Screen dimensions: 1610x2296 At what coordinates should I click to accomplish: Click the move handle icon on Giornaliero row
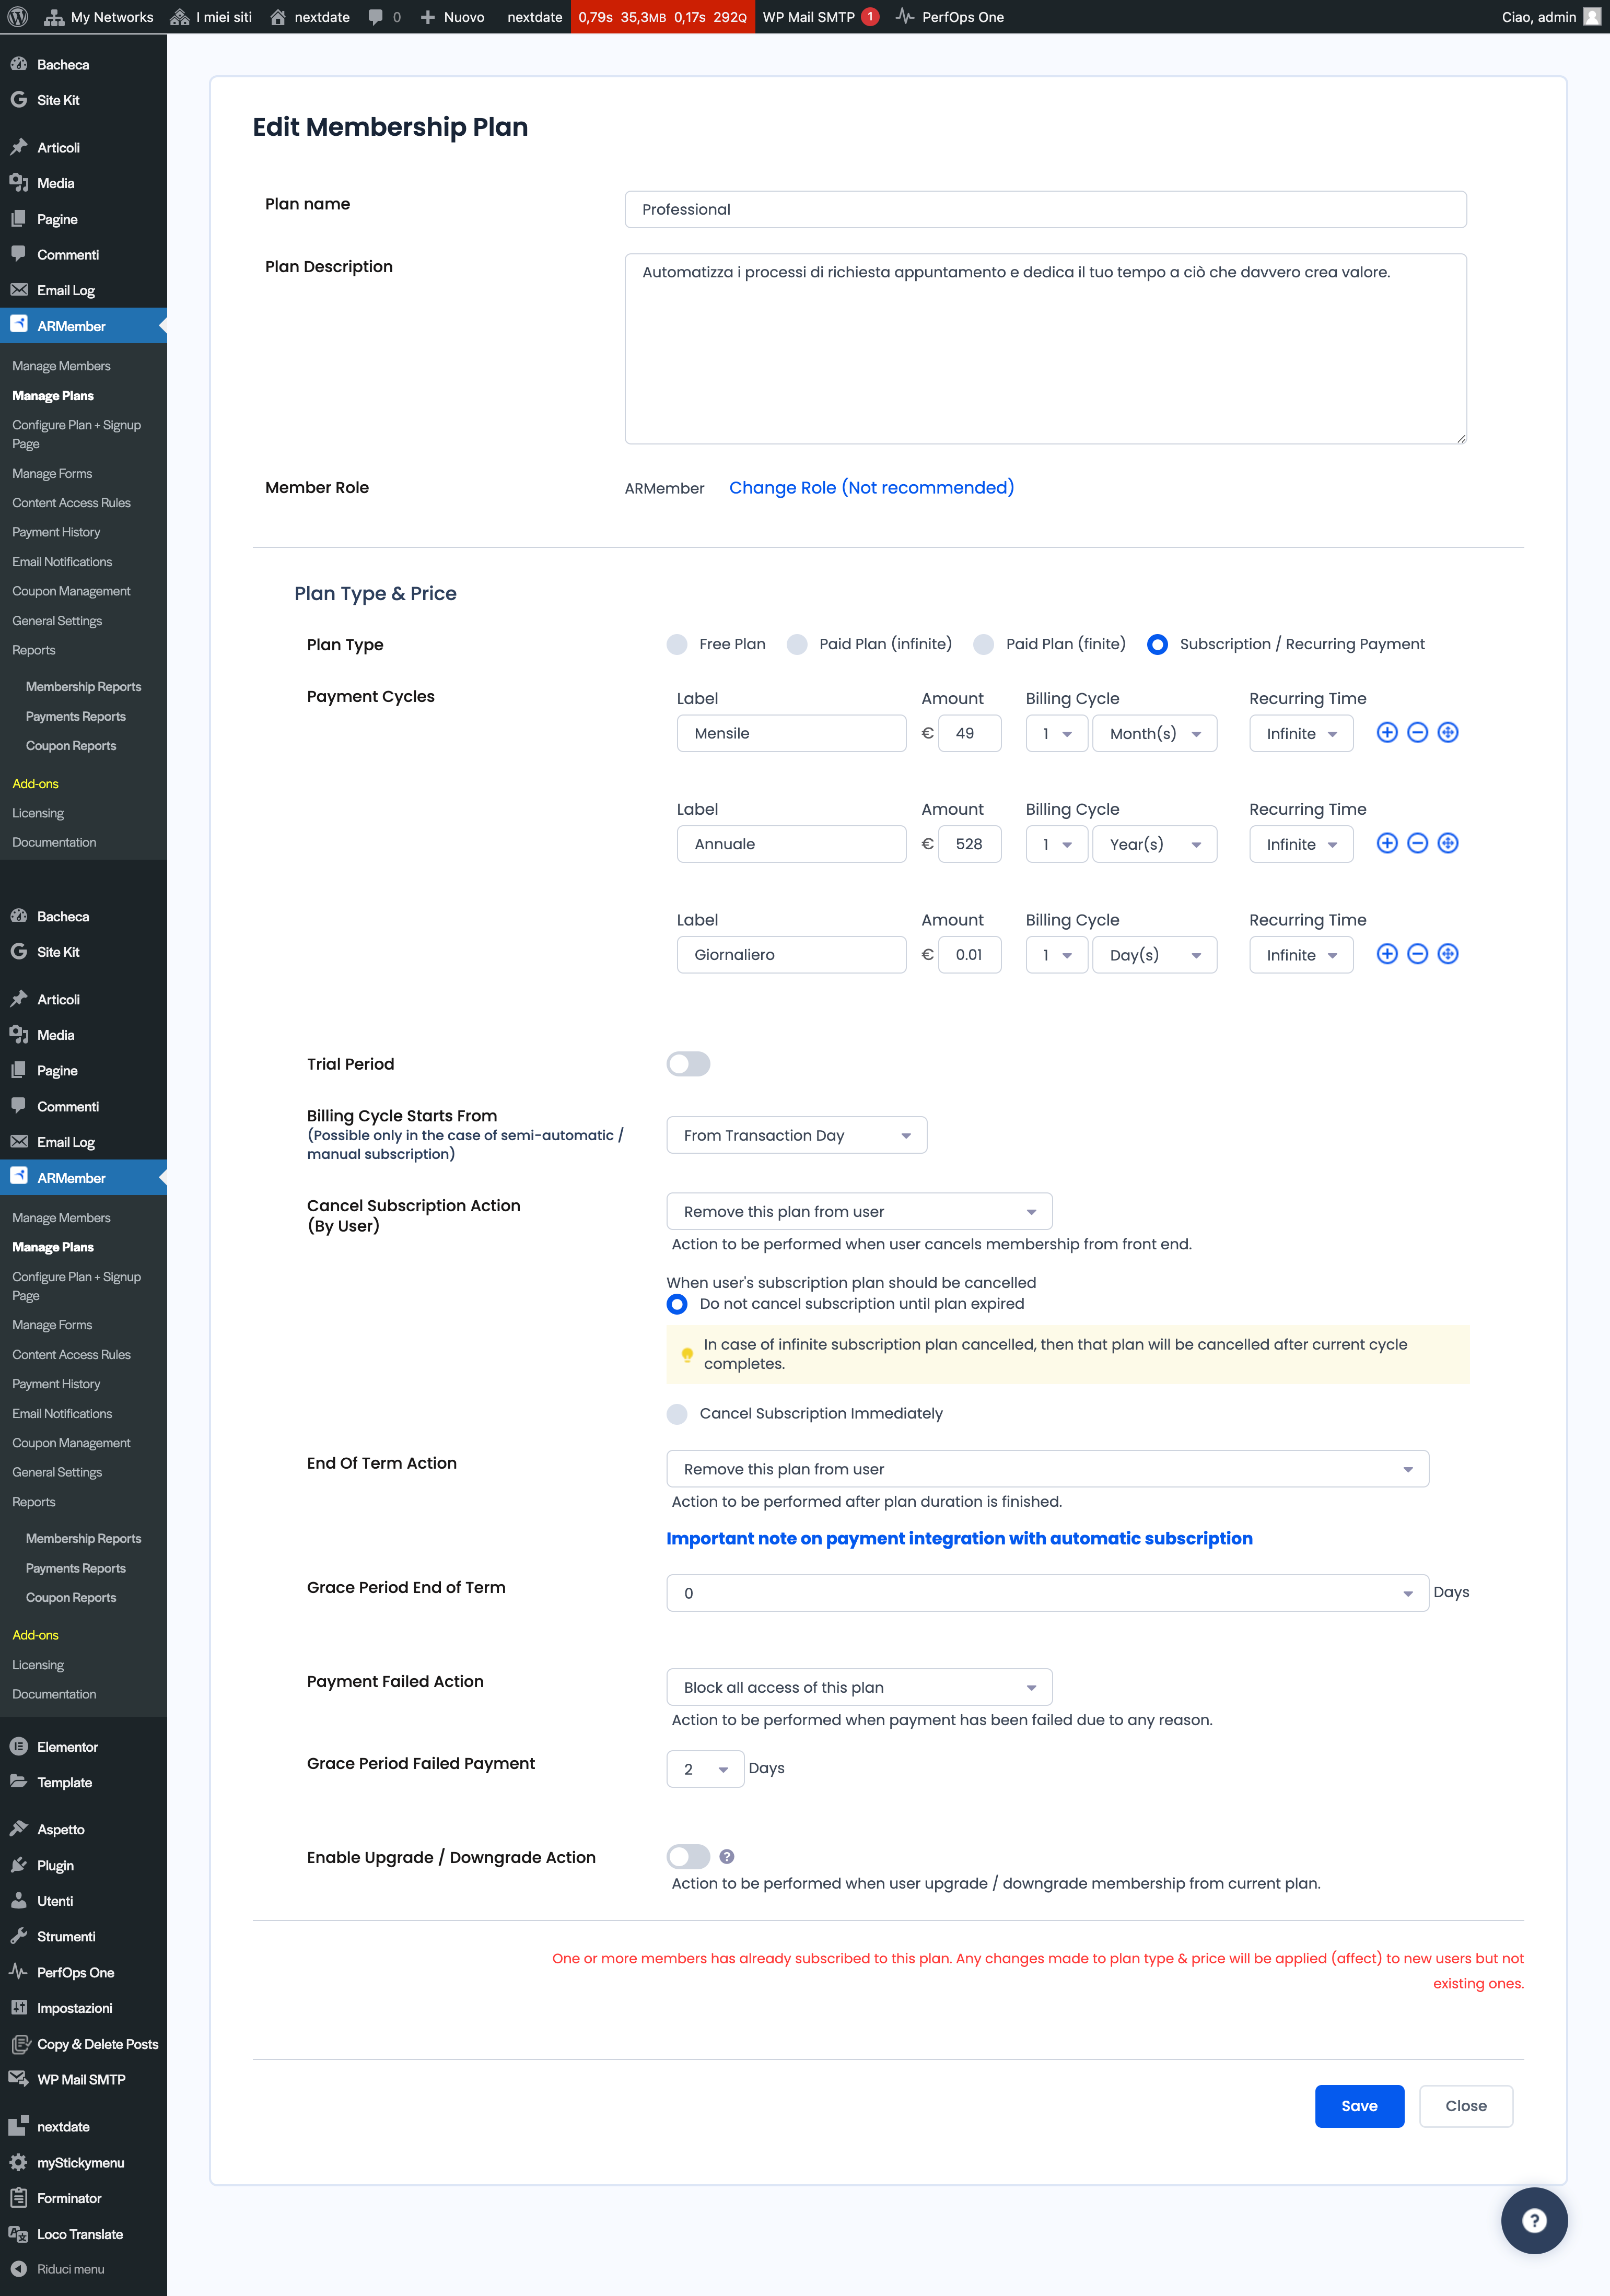1447,954
